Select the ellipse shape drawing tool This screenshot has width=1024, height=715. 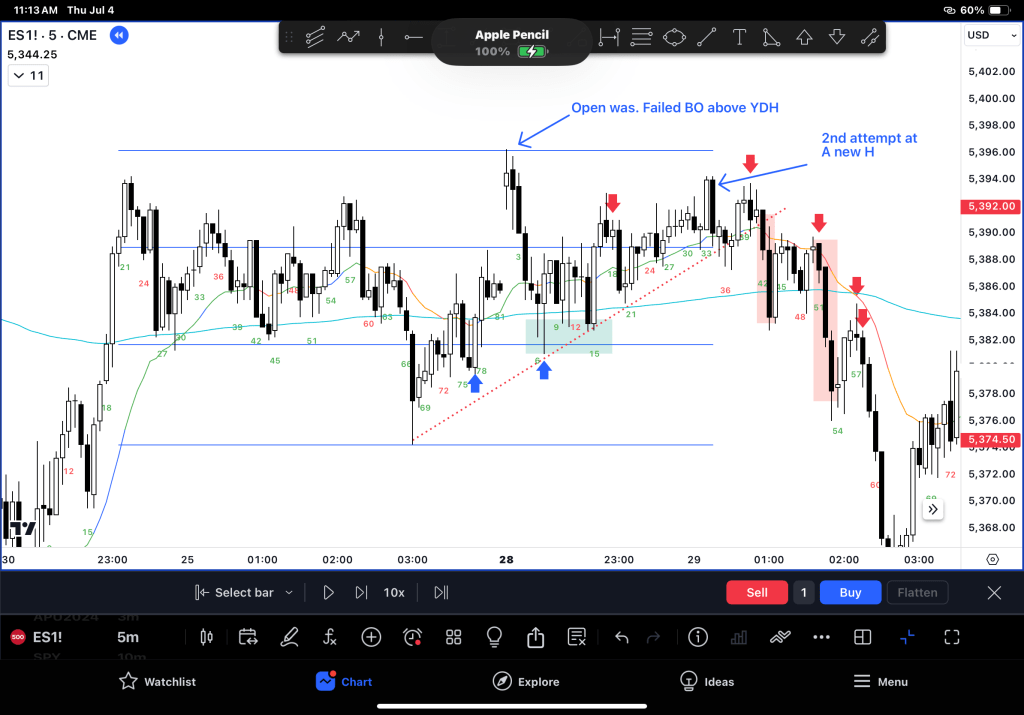point(675,38)
